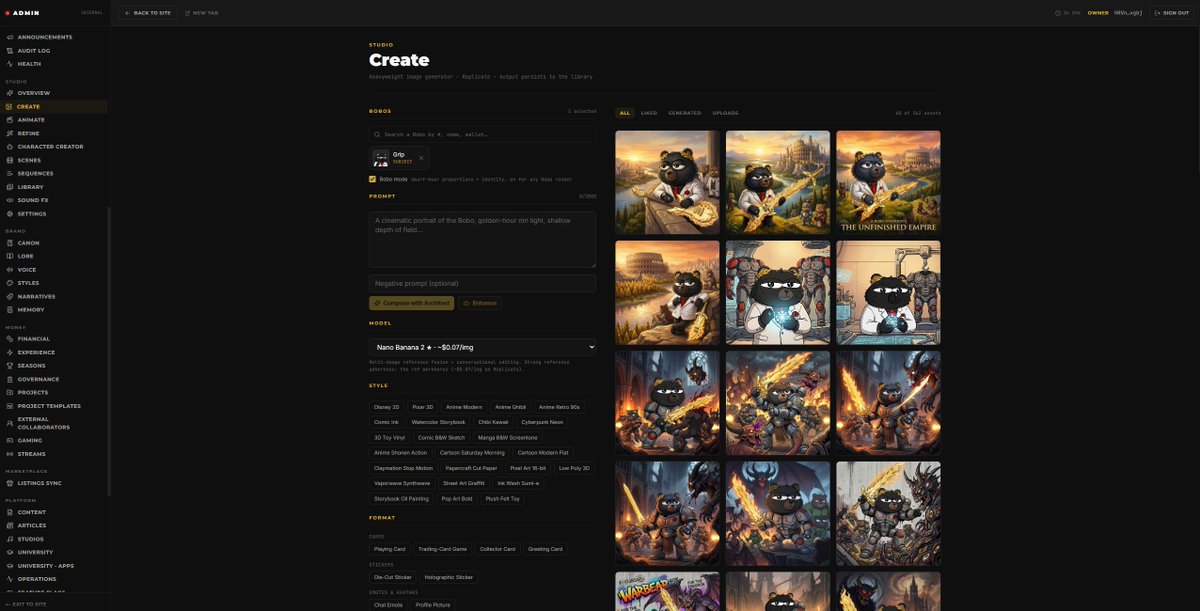Toggle the Low Poly 3D style chip

[x=574, y=468]
